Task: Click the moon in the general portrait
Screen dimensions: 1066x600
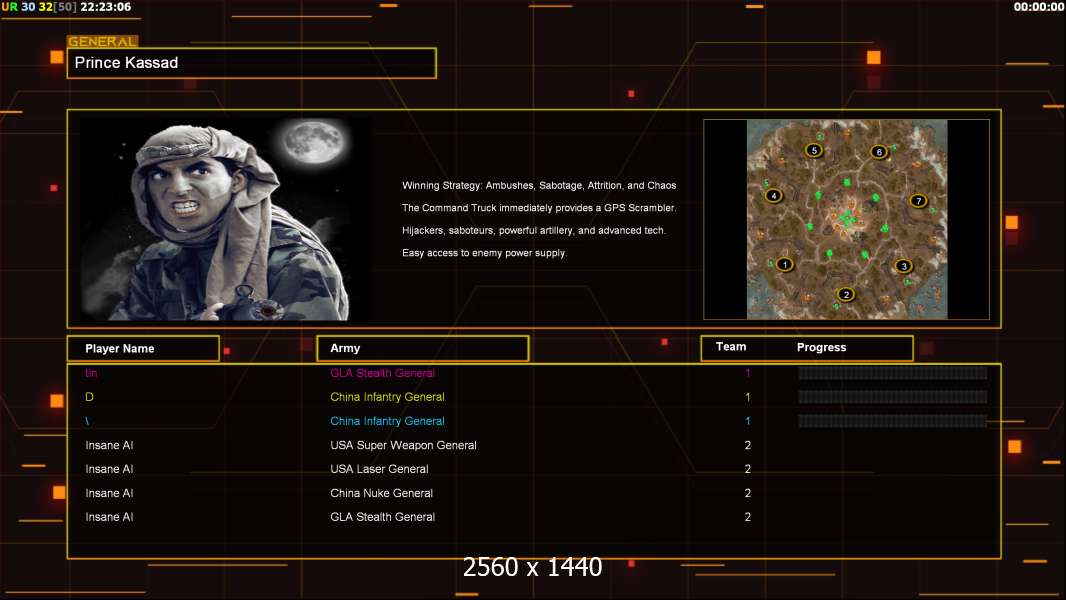Action: tap(315, 142)
